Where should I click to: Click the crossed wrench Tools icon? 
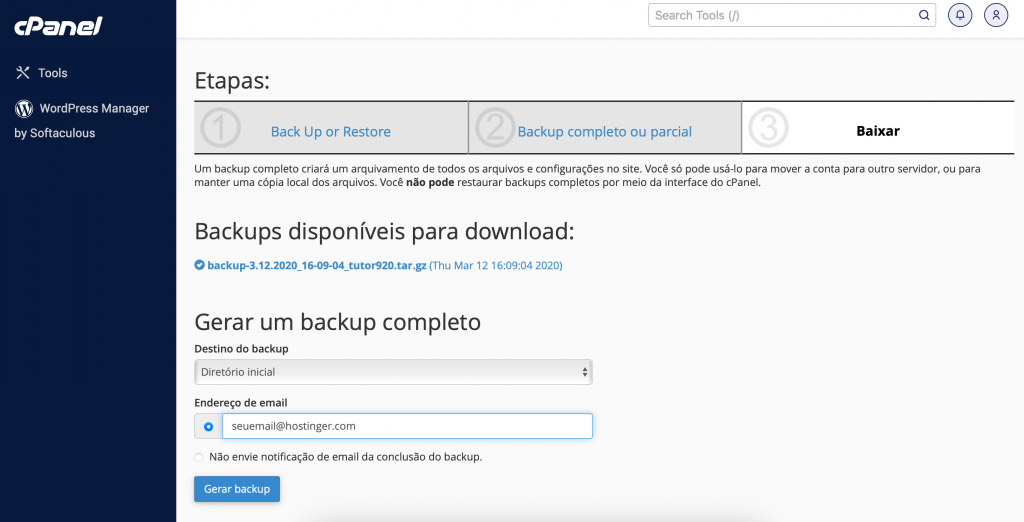pyautogui.click(x=23, y=73)
